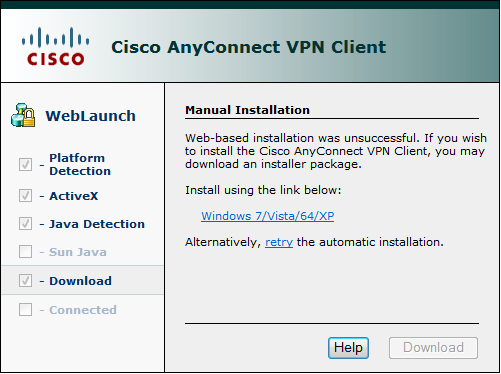Image resolution: width=501 pixels, height=374 pixels.
Task: Check the Sun Java checkbox
Action: pyautogui.click(x=25, y=252)
